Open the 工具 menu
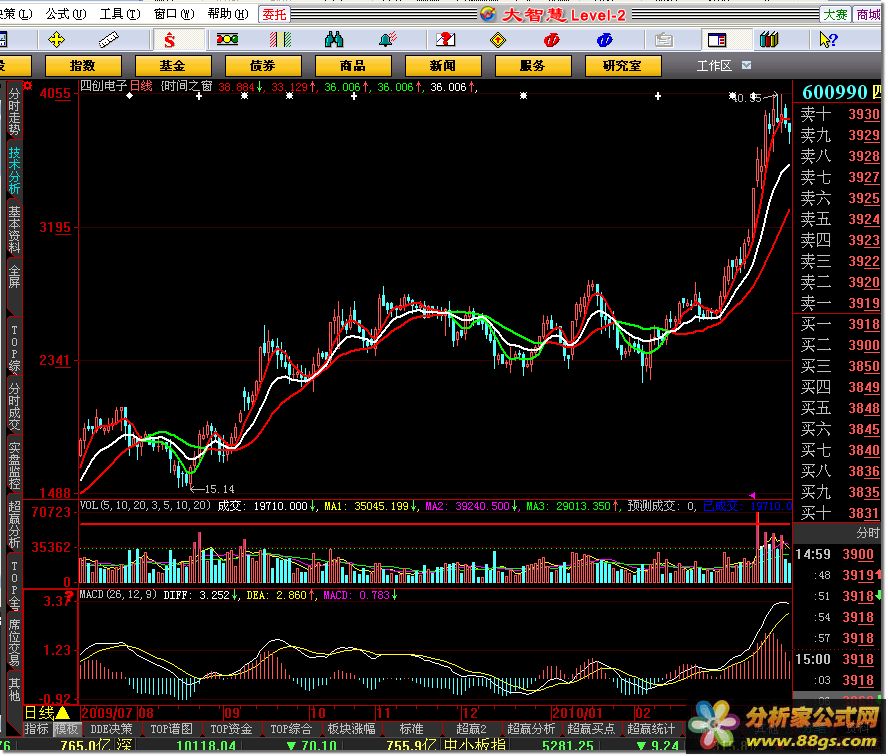 point(120,14)
